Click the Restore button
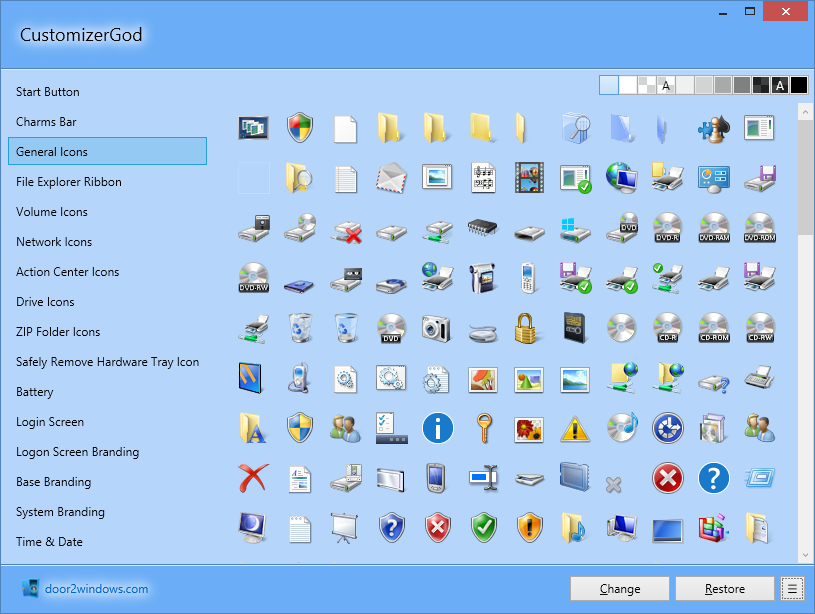The image size is (815, 614). (725, 589)
